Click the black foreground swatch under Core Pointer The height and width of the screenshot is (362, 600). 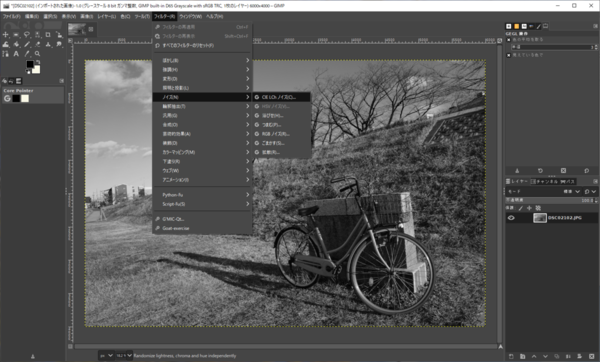click(x=16, y=98)
